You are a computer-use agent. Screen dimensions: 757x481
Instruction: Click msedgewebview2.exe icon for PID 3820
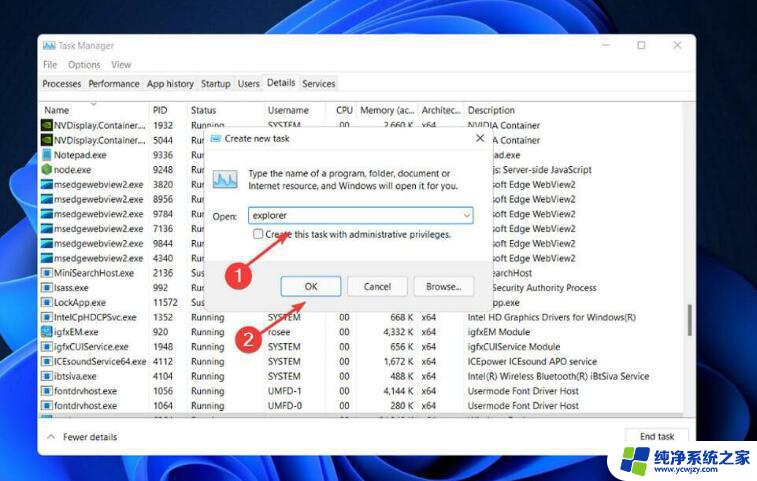(x=46, y=184)
